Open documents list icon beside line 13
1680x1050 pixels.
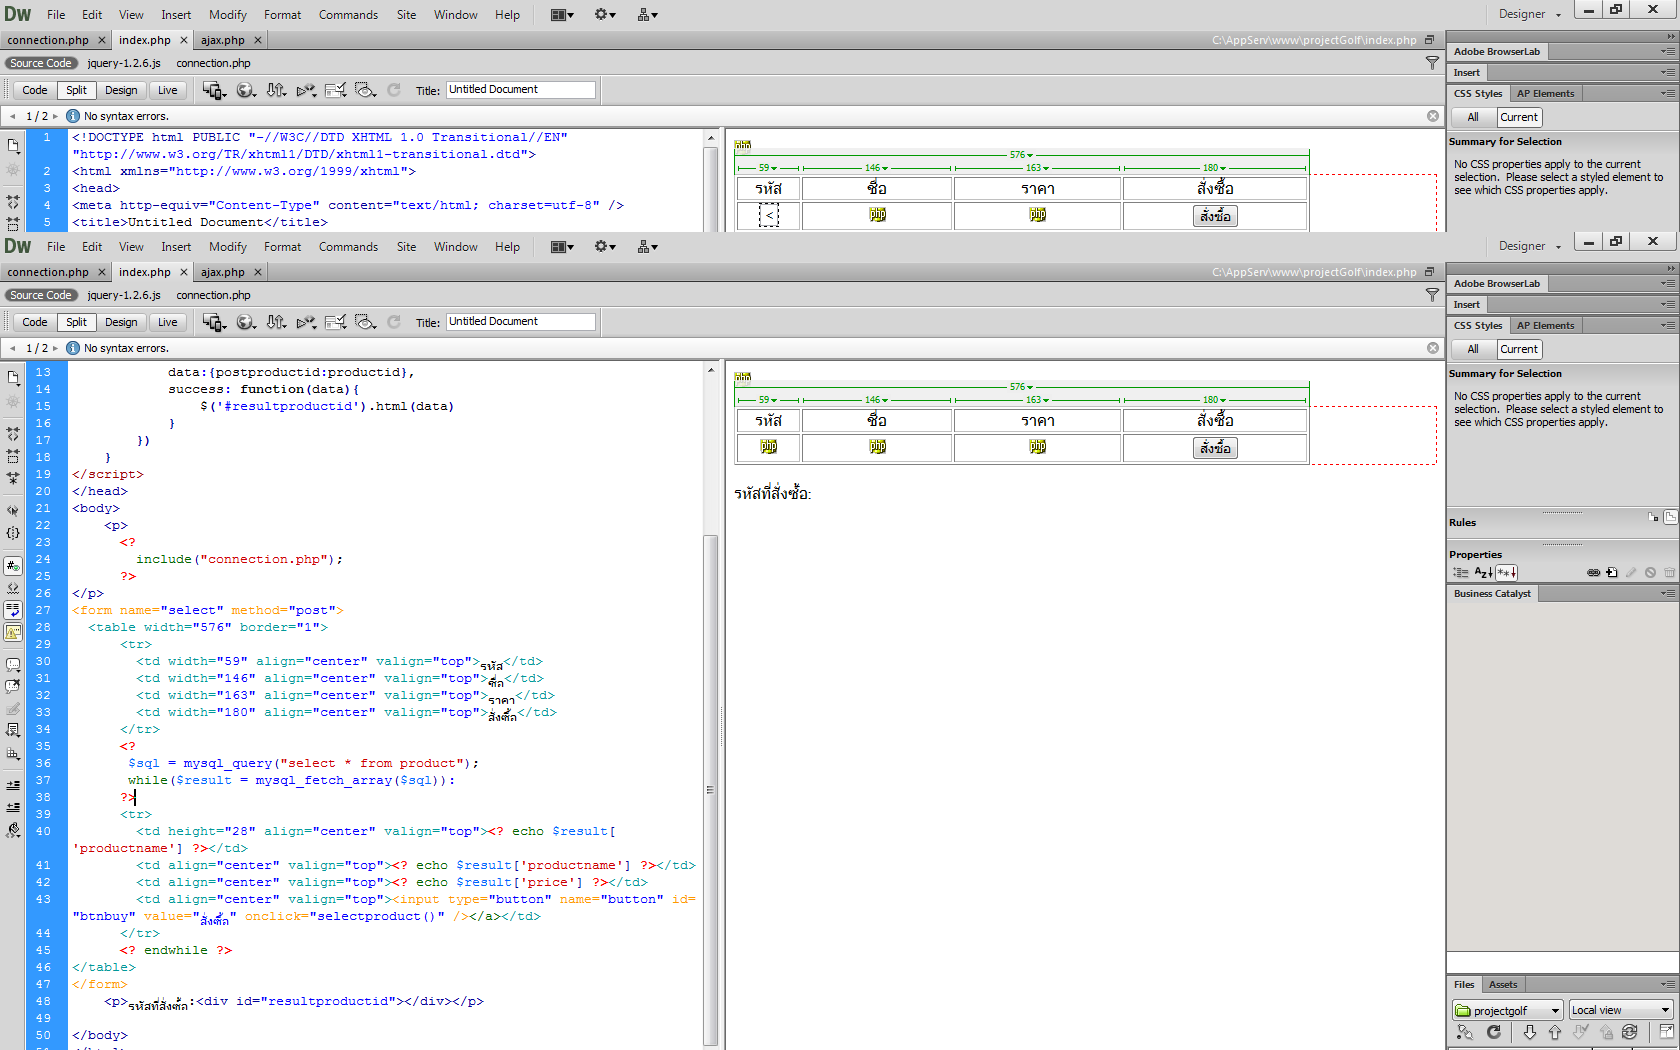pos(13,378)
